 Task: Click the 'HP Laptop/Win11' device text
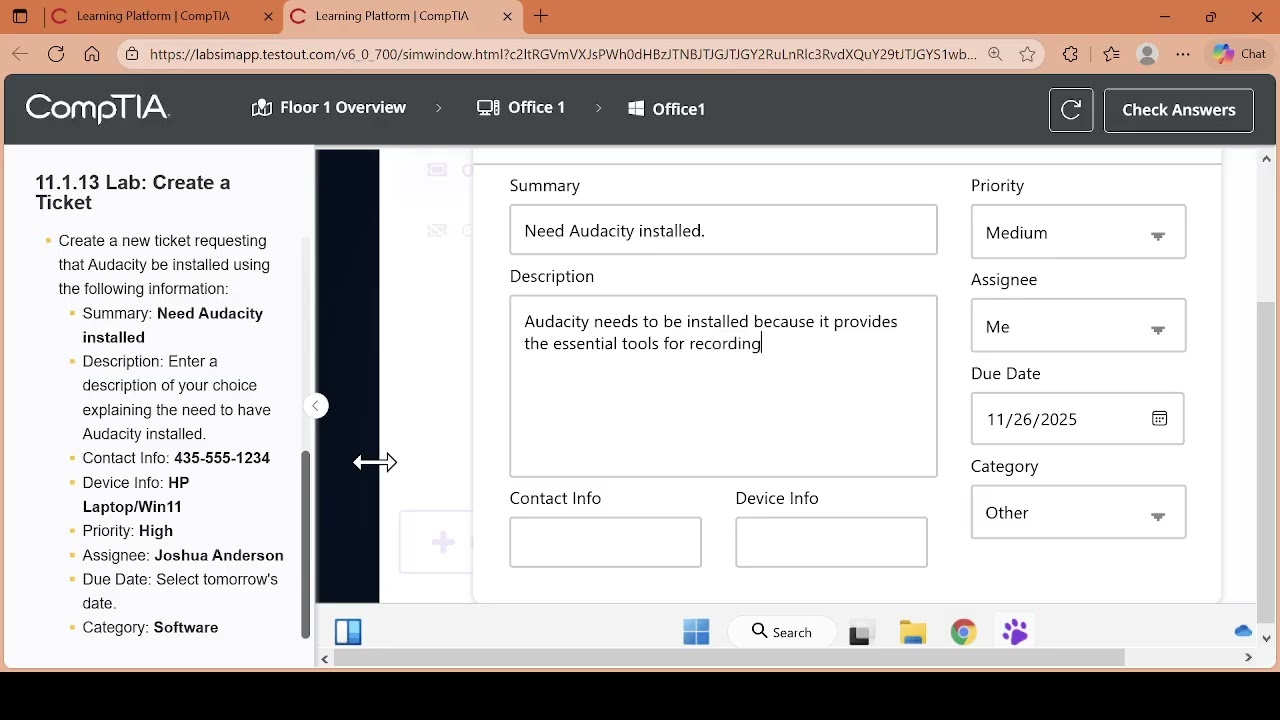[x=135, y=494]
